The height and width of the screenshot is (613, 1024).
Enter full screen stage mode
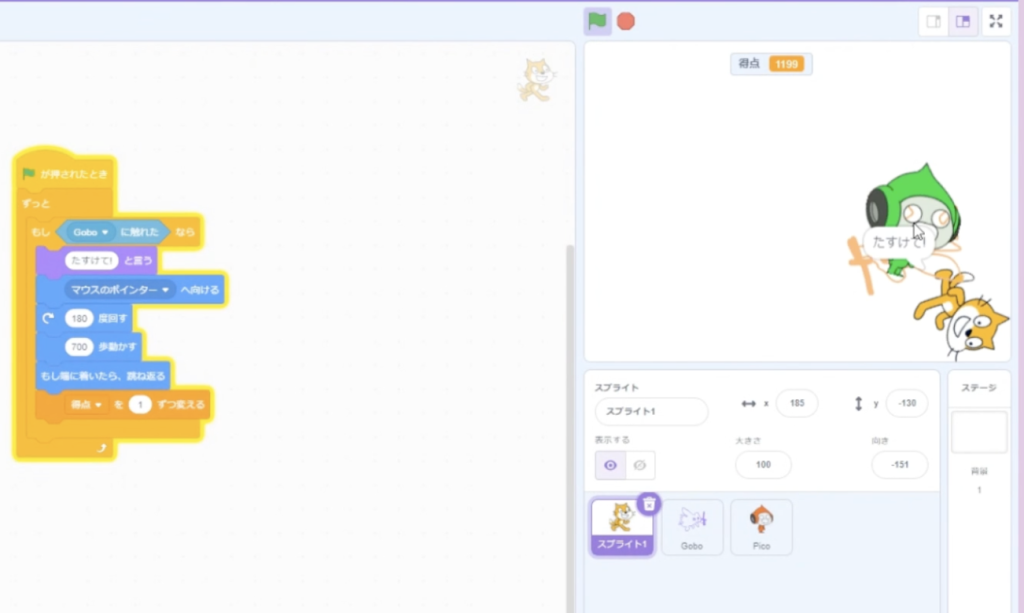pyautogui.click(x=995, y=22)
